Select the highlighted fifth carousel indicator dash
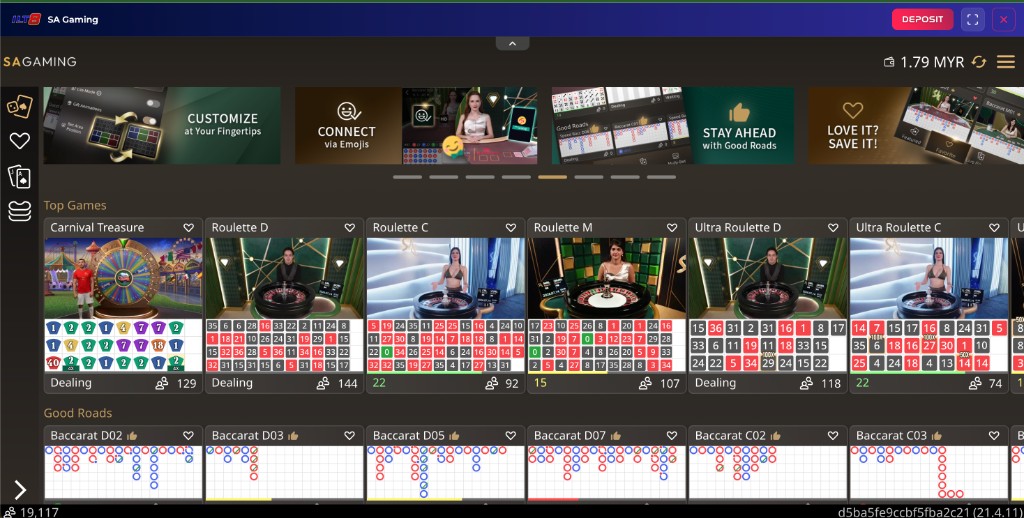The height and width of the screenshot is (518, 1024). point(552,177)
